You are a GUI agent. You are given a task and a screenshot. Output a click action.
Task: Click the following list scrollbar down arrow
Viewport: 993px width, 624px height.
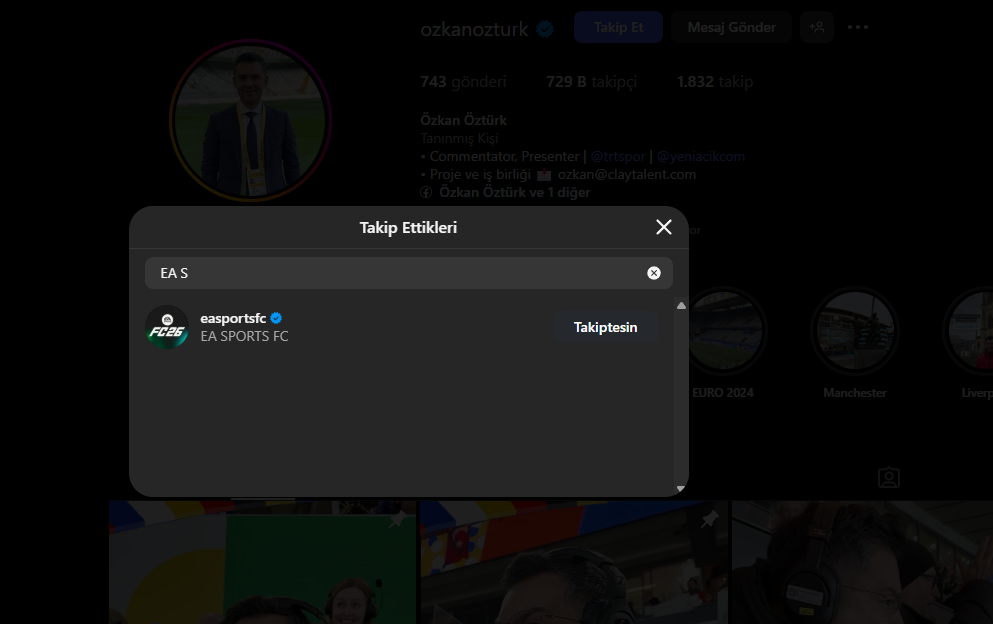[x=681, y=488]
